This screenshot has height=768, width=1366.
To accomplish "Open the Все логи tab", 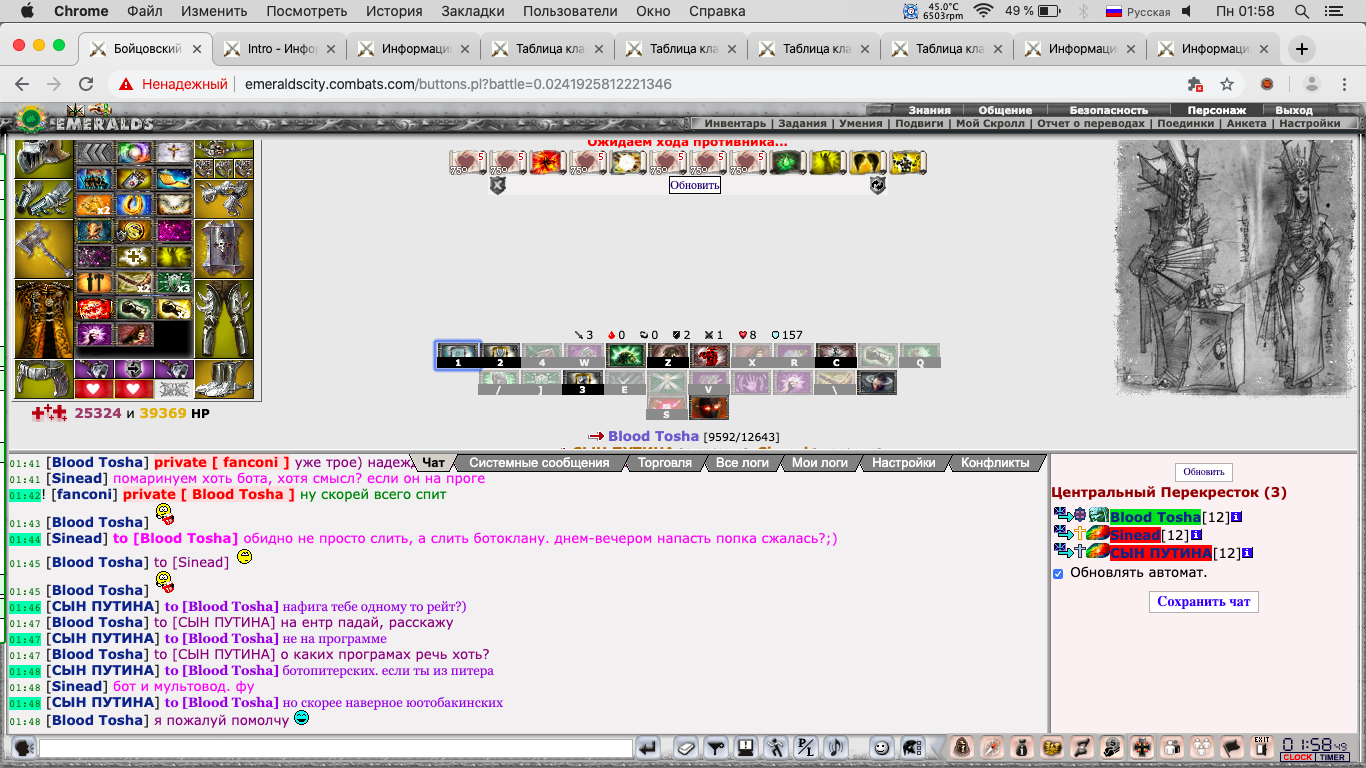I will (x=741, y=463).
